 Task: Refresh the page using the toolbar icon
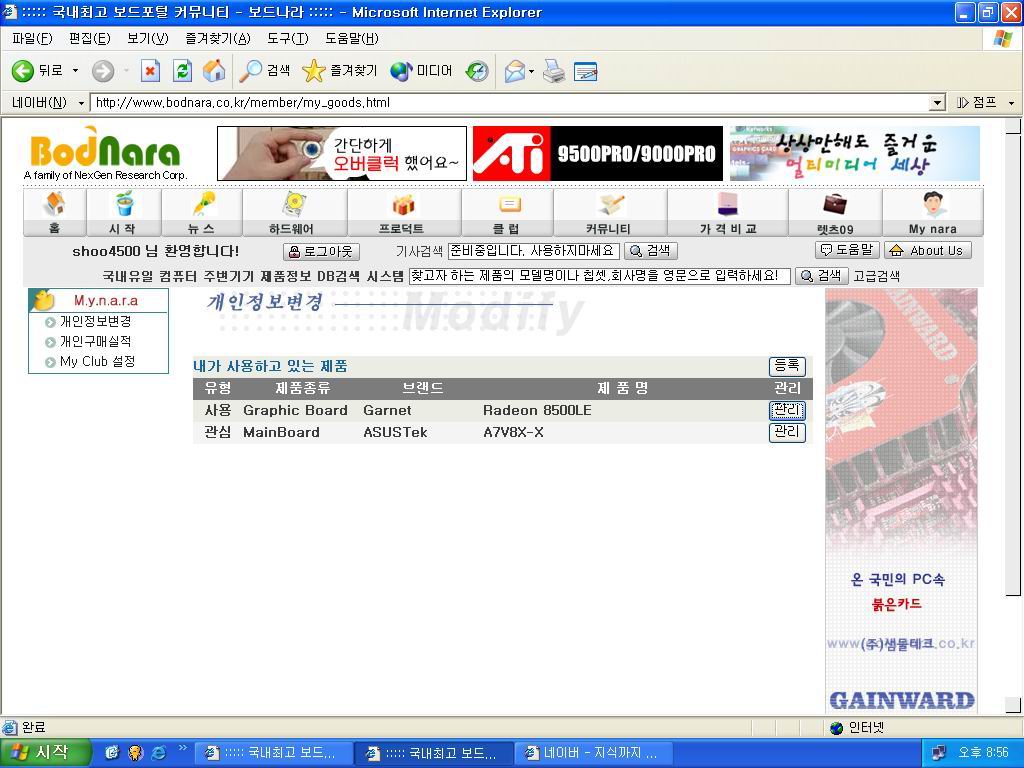[182, 71]
